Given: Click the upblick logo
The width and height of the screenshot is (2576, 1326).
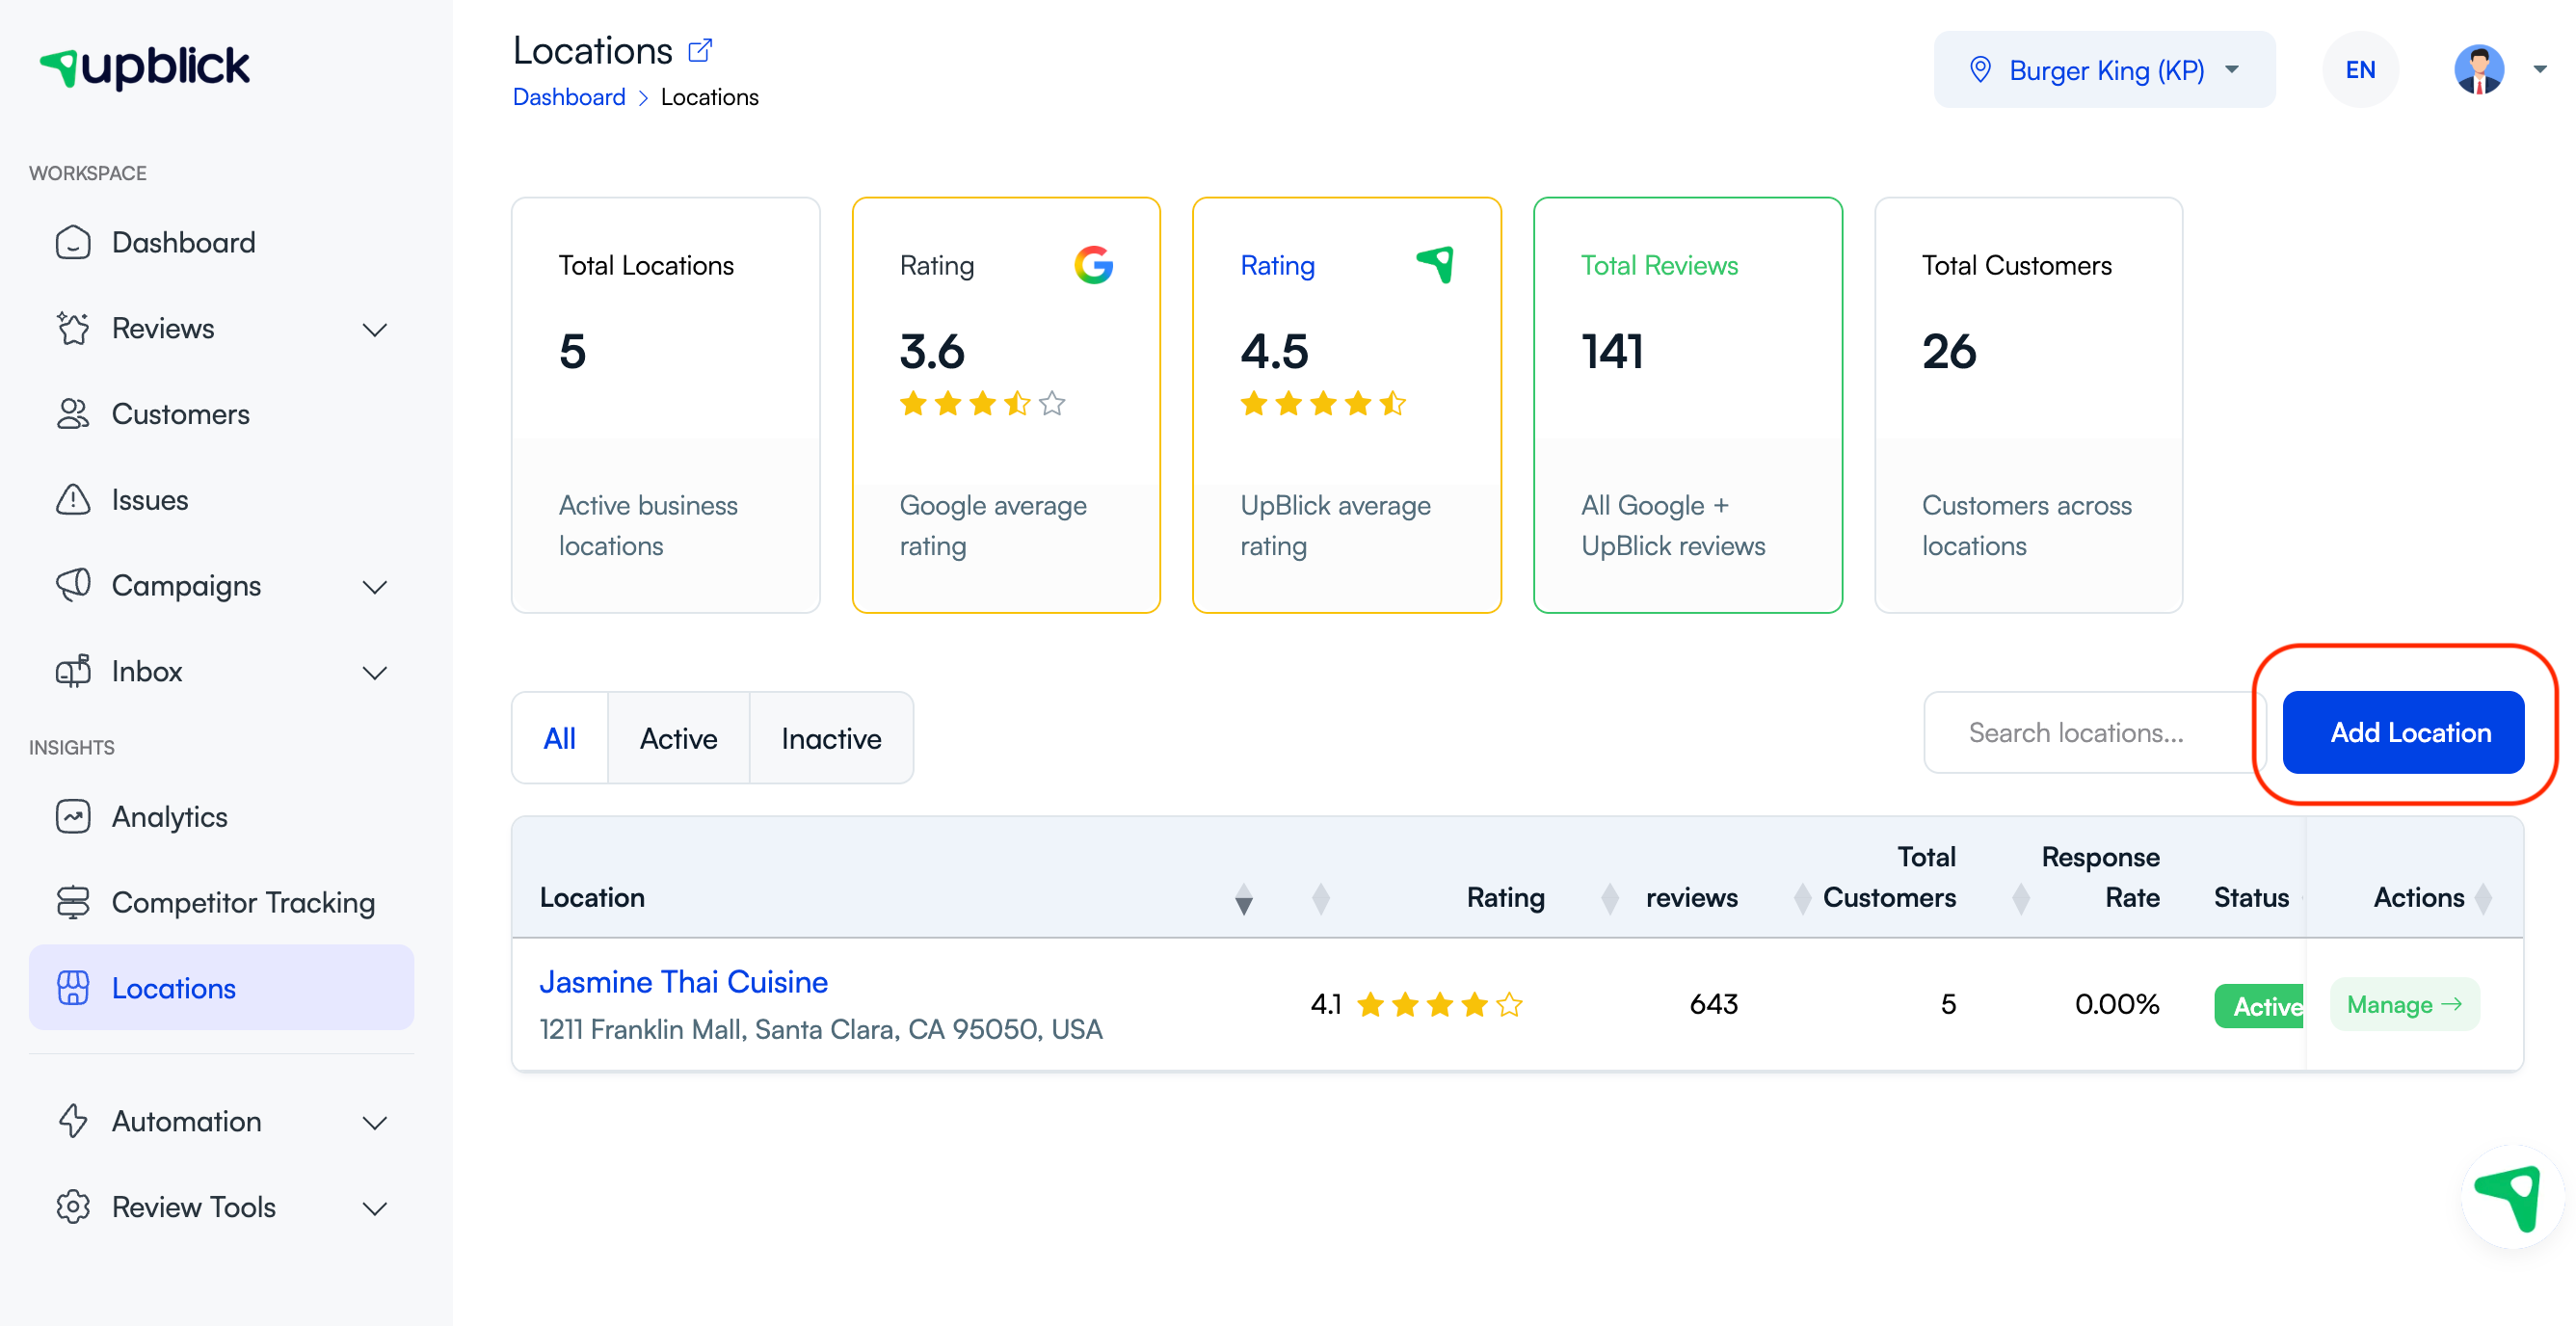Looking at the screenshot, I should 145,67.
